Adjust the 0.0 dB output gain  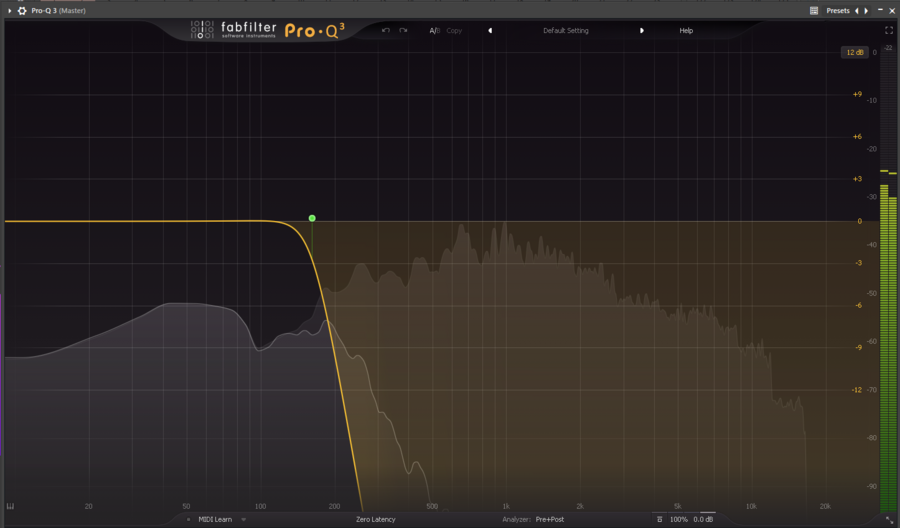point(703,519)
